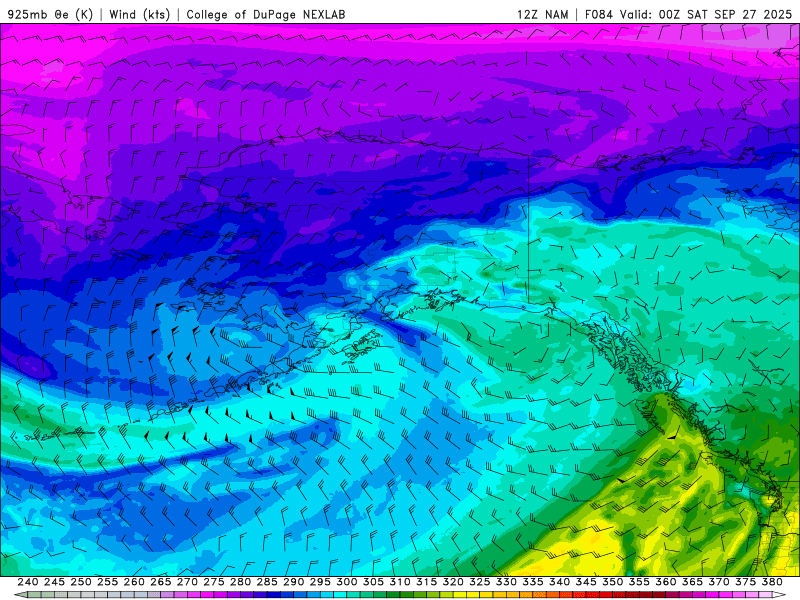Select the '12Z NAM' model run label
This screenshot has height=600, width=800.
coord(542,14)
